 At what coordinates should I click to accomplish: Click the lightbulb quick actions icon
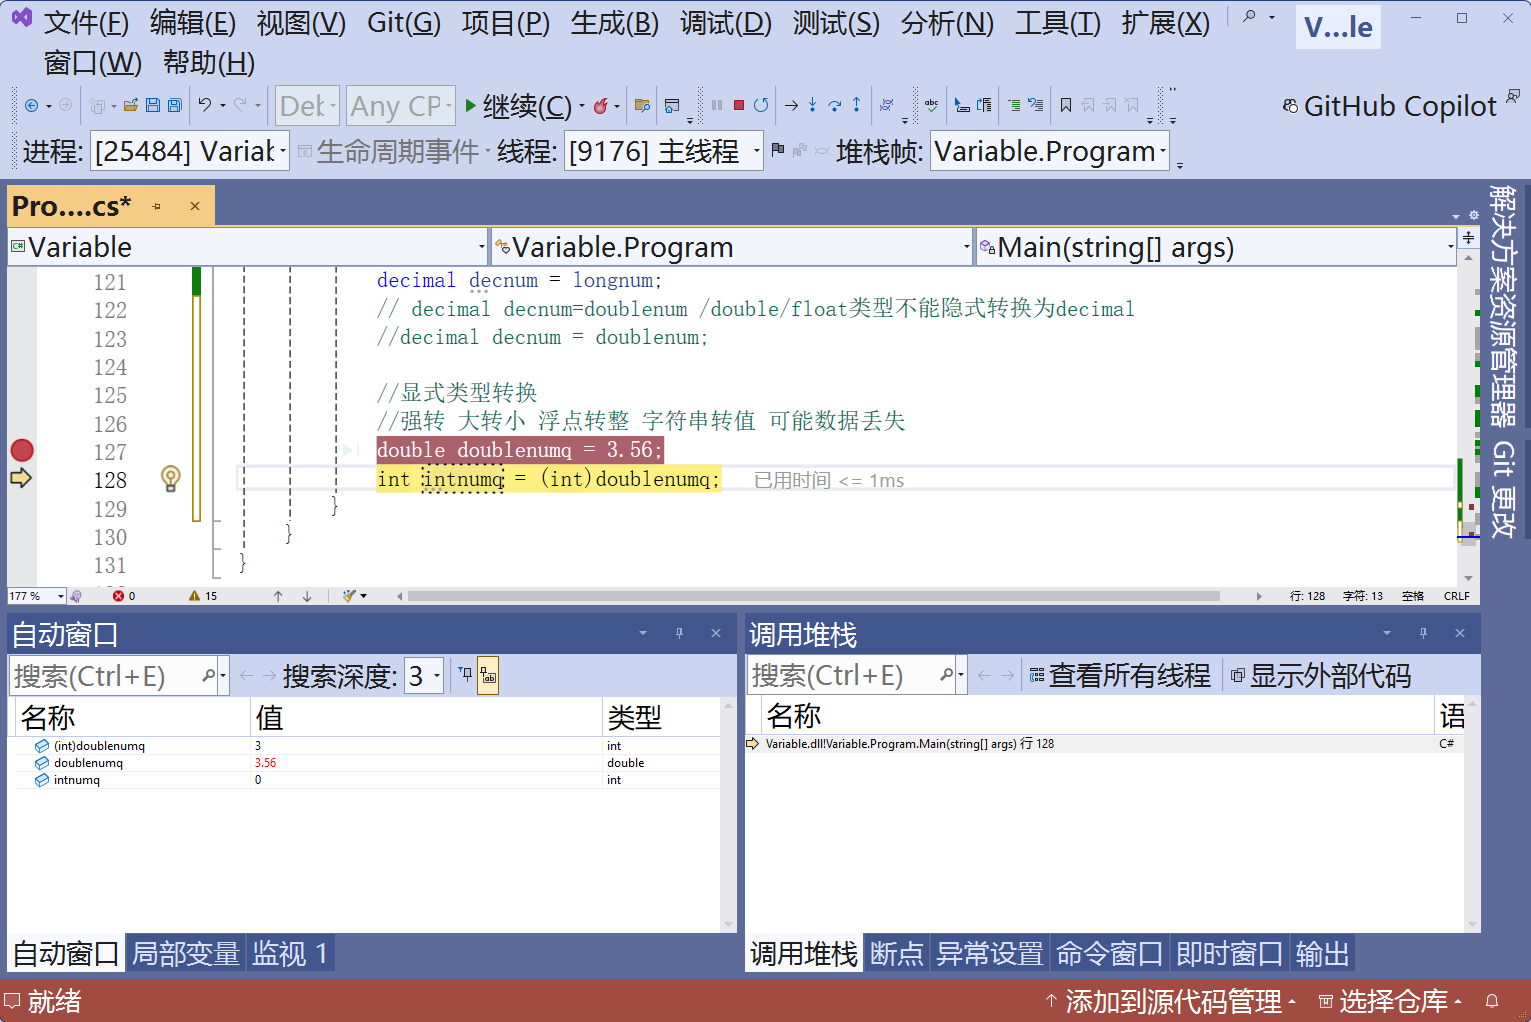[171, 478]
